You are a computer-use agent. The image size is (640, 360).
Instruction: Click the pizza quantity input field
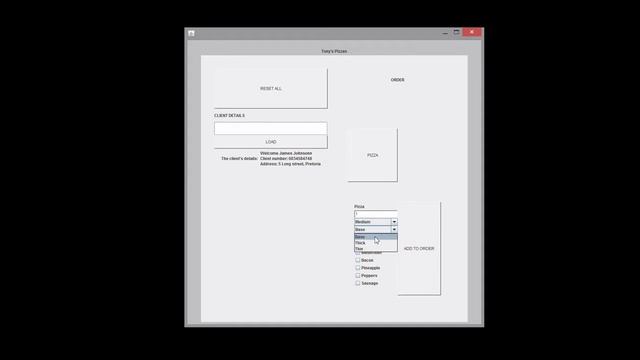pos(376,214)
